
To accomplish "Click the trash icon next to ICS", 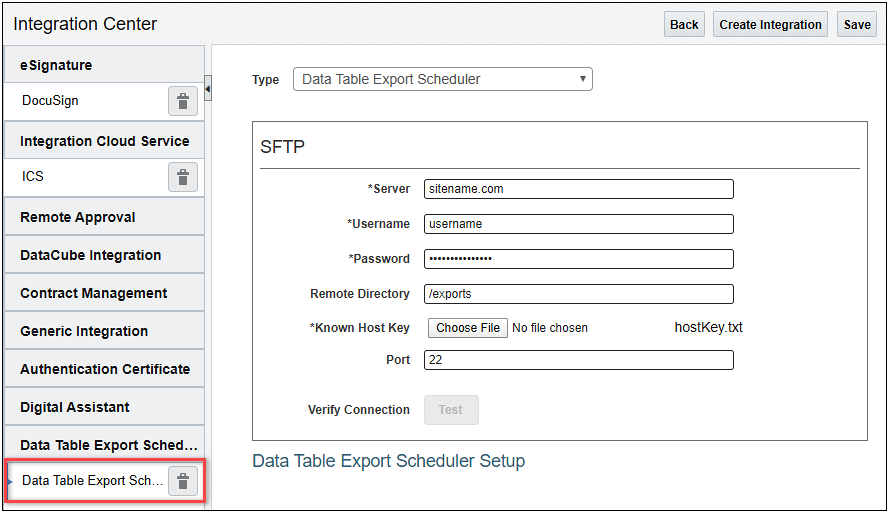I will [x=182, y=177].
